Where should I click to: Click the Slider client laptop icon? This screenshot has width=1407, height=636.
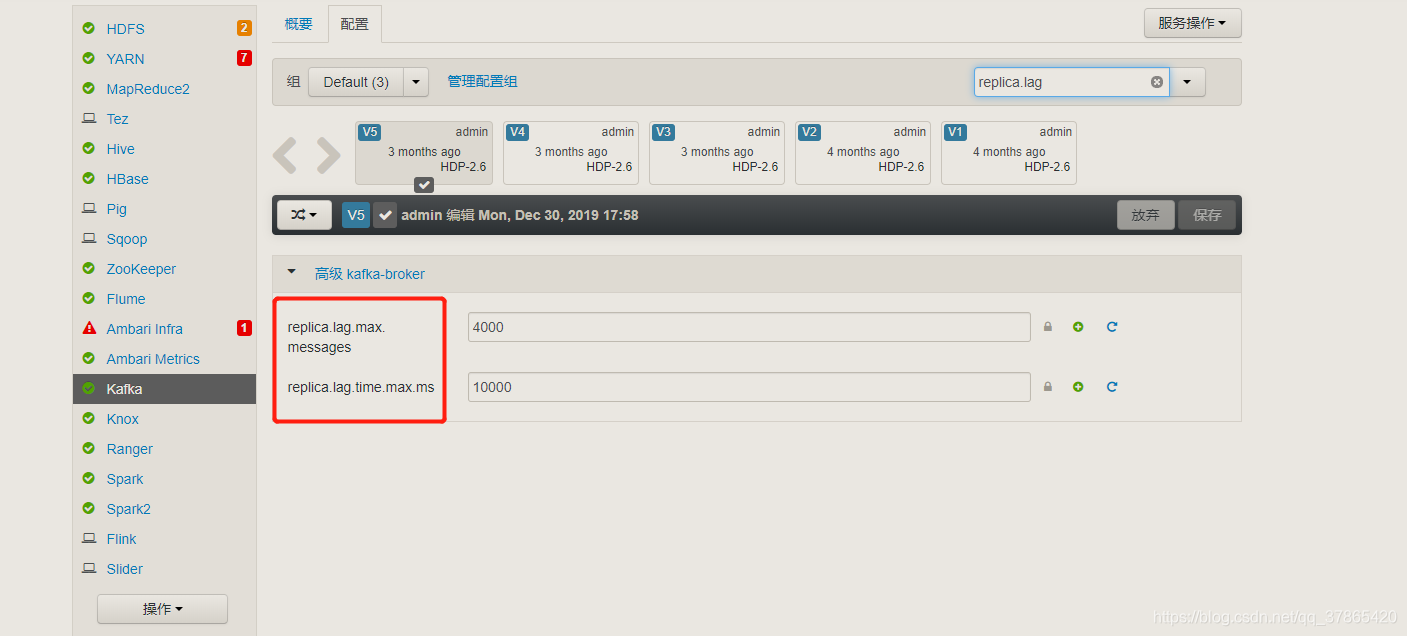[89, 569]
